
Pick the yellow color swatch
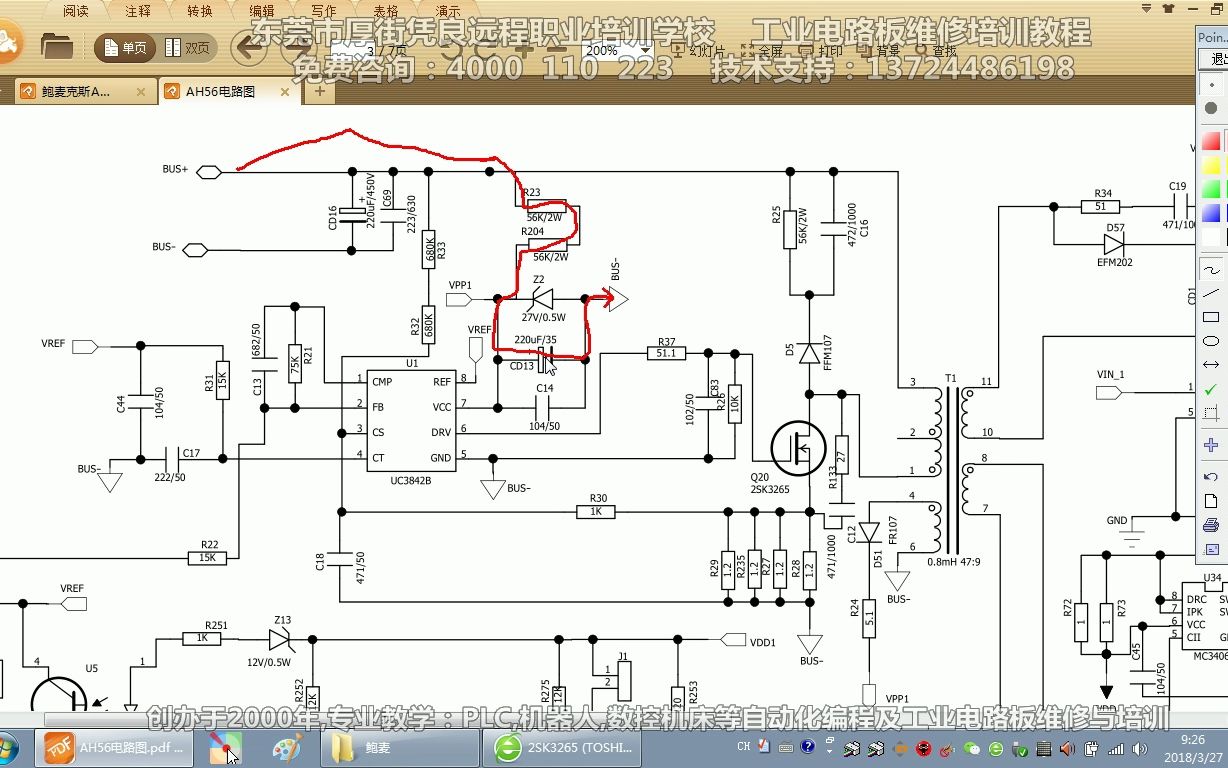(1211, 165)
